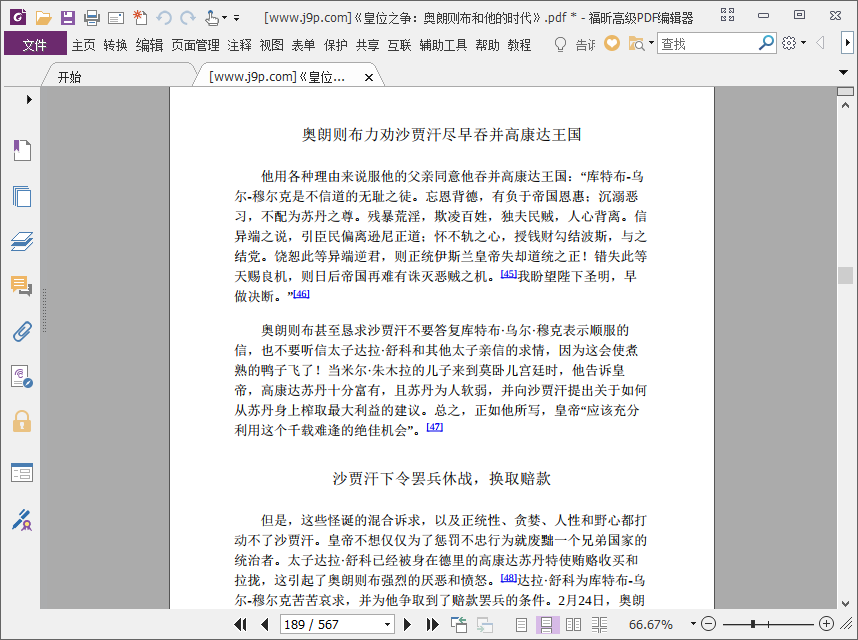Viewport: 858px width, 640px height.
Task: Open the security lock panel
Action: point(22,421)
